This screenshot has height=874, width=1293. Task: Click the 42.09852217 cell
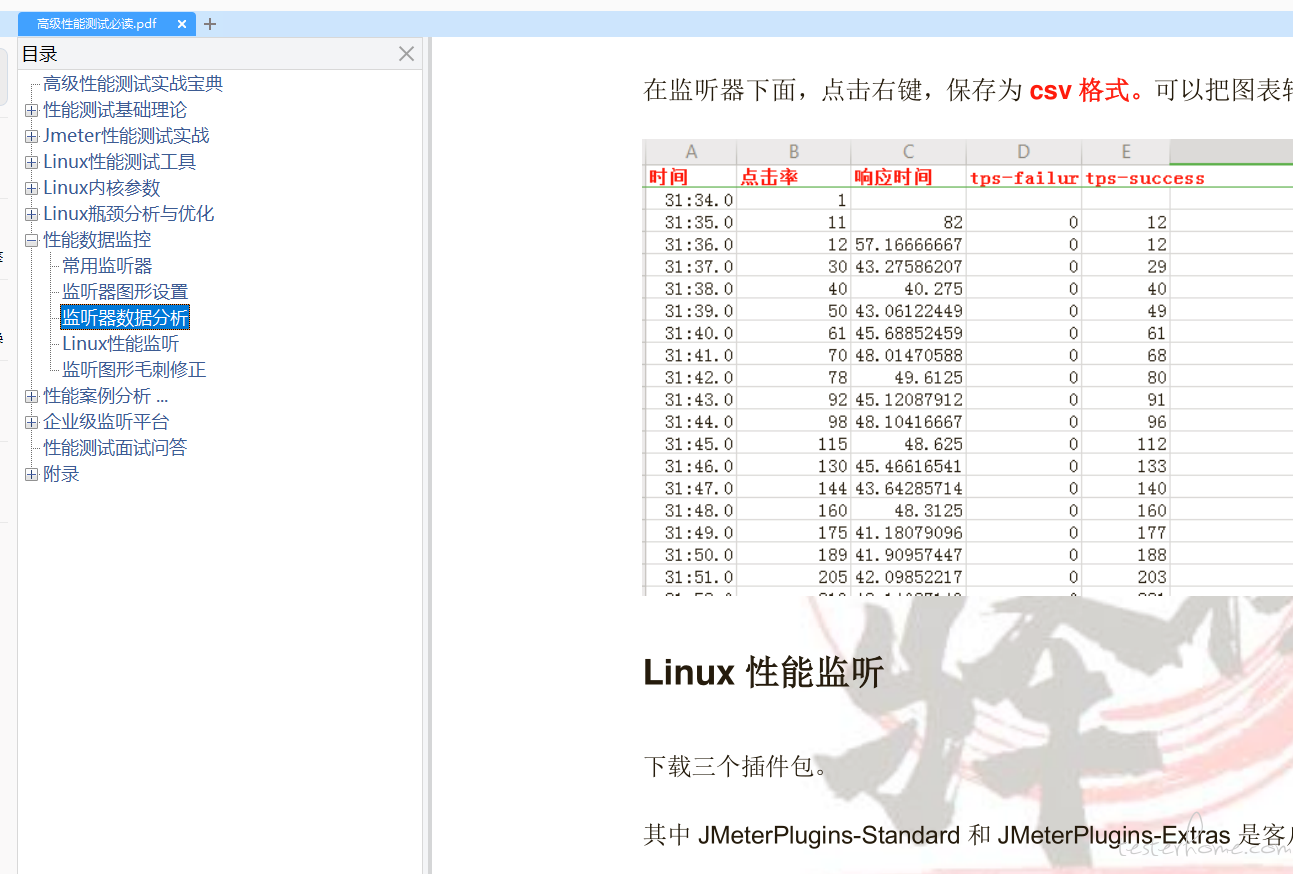click(x=908, y=576)
